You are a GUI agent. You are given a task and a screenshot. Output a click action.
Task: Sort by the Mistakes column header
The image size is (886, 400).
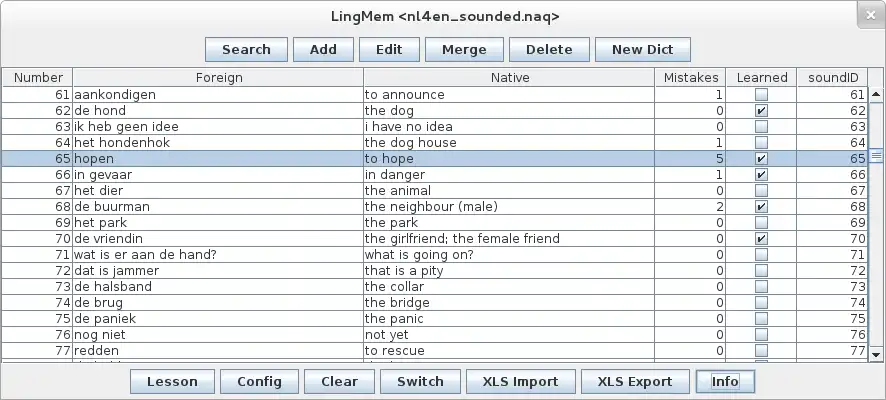click(691, 77)
